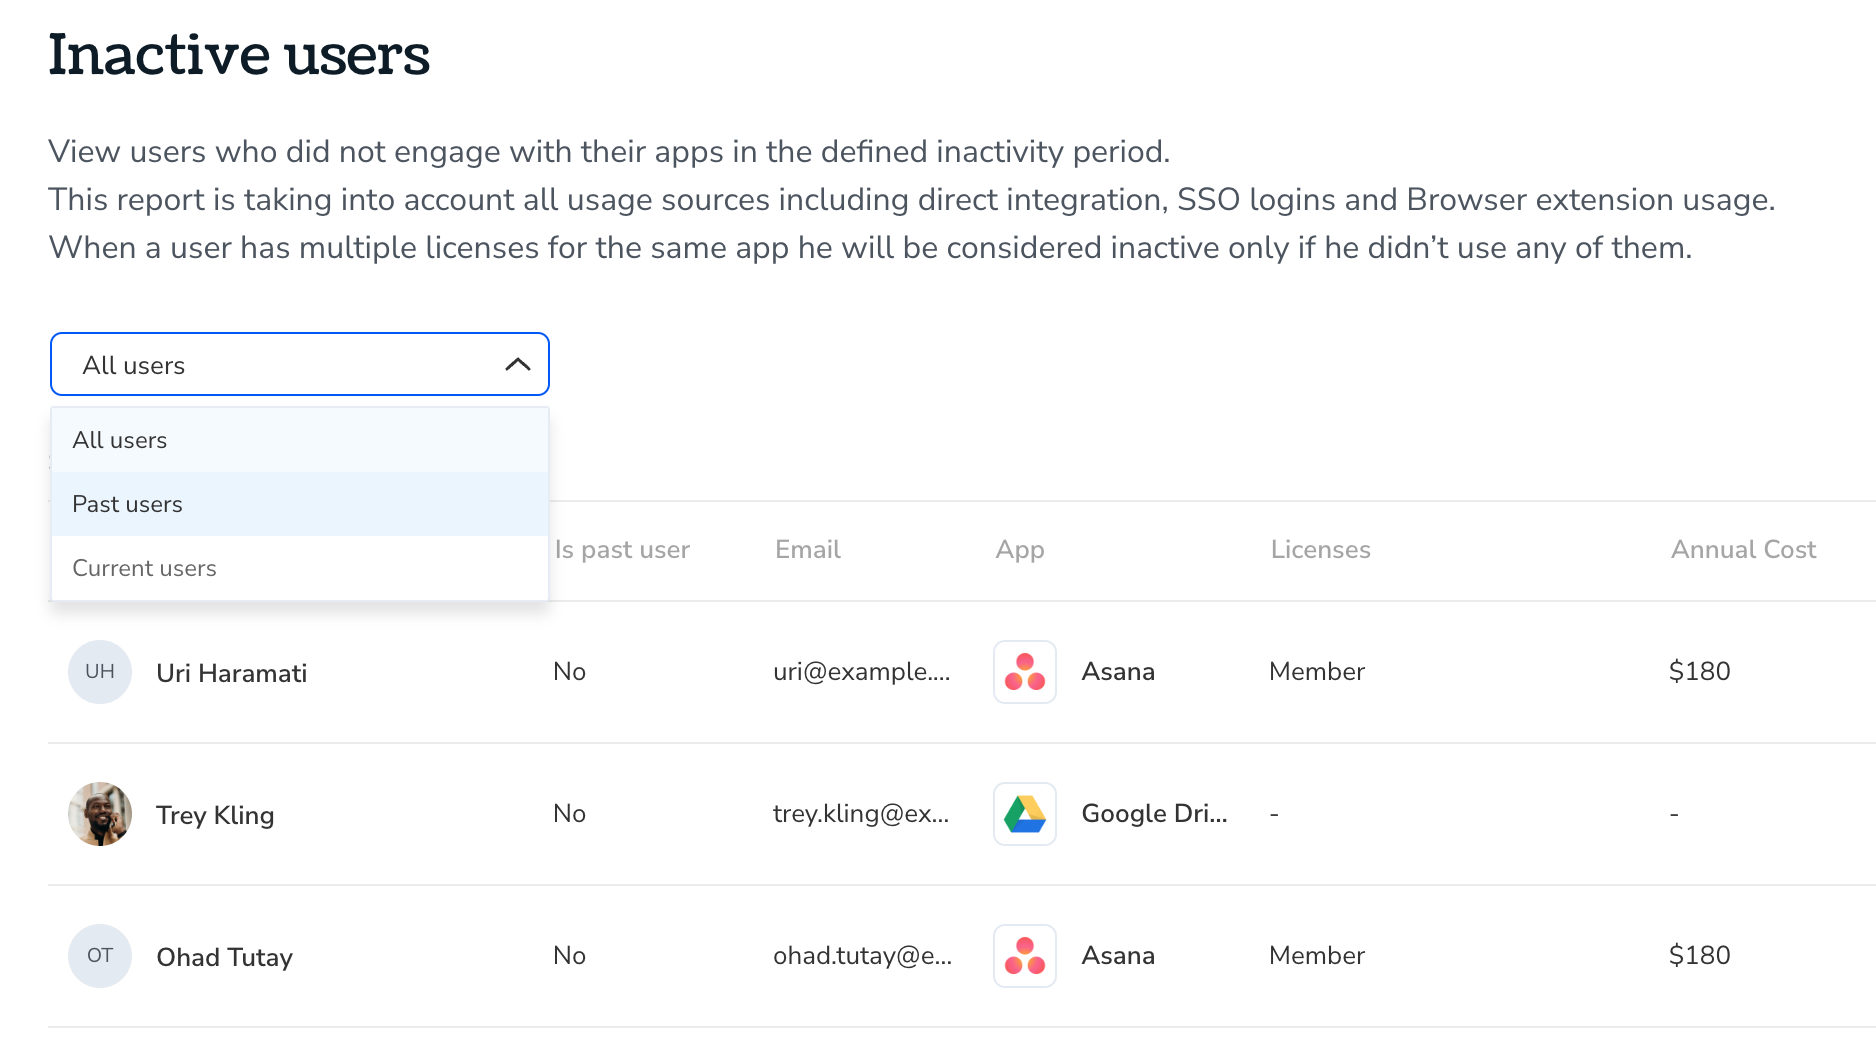Image resolution: width=1876 pixels, height=1044 pixels.
Task: Click the All users combo box field
Action: 300,365
